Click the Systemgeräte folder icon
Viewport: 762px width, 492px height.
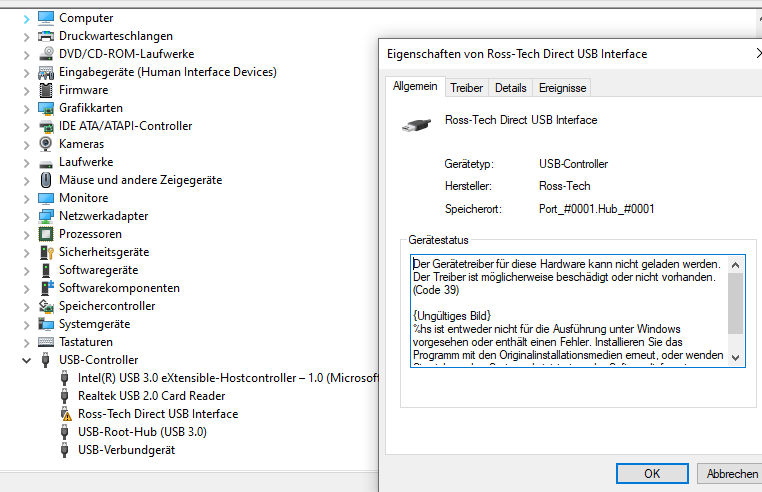[46, 324]
